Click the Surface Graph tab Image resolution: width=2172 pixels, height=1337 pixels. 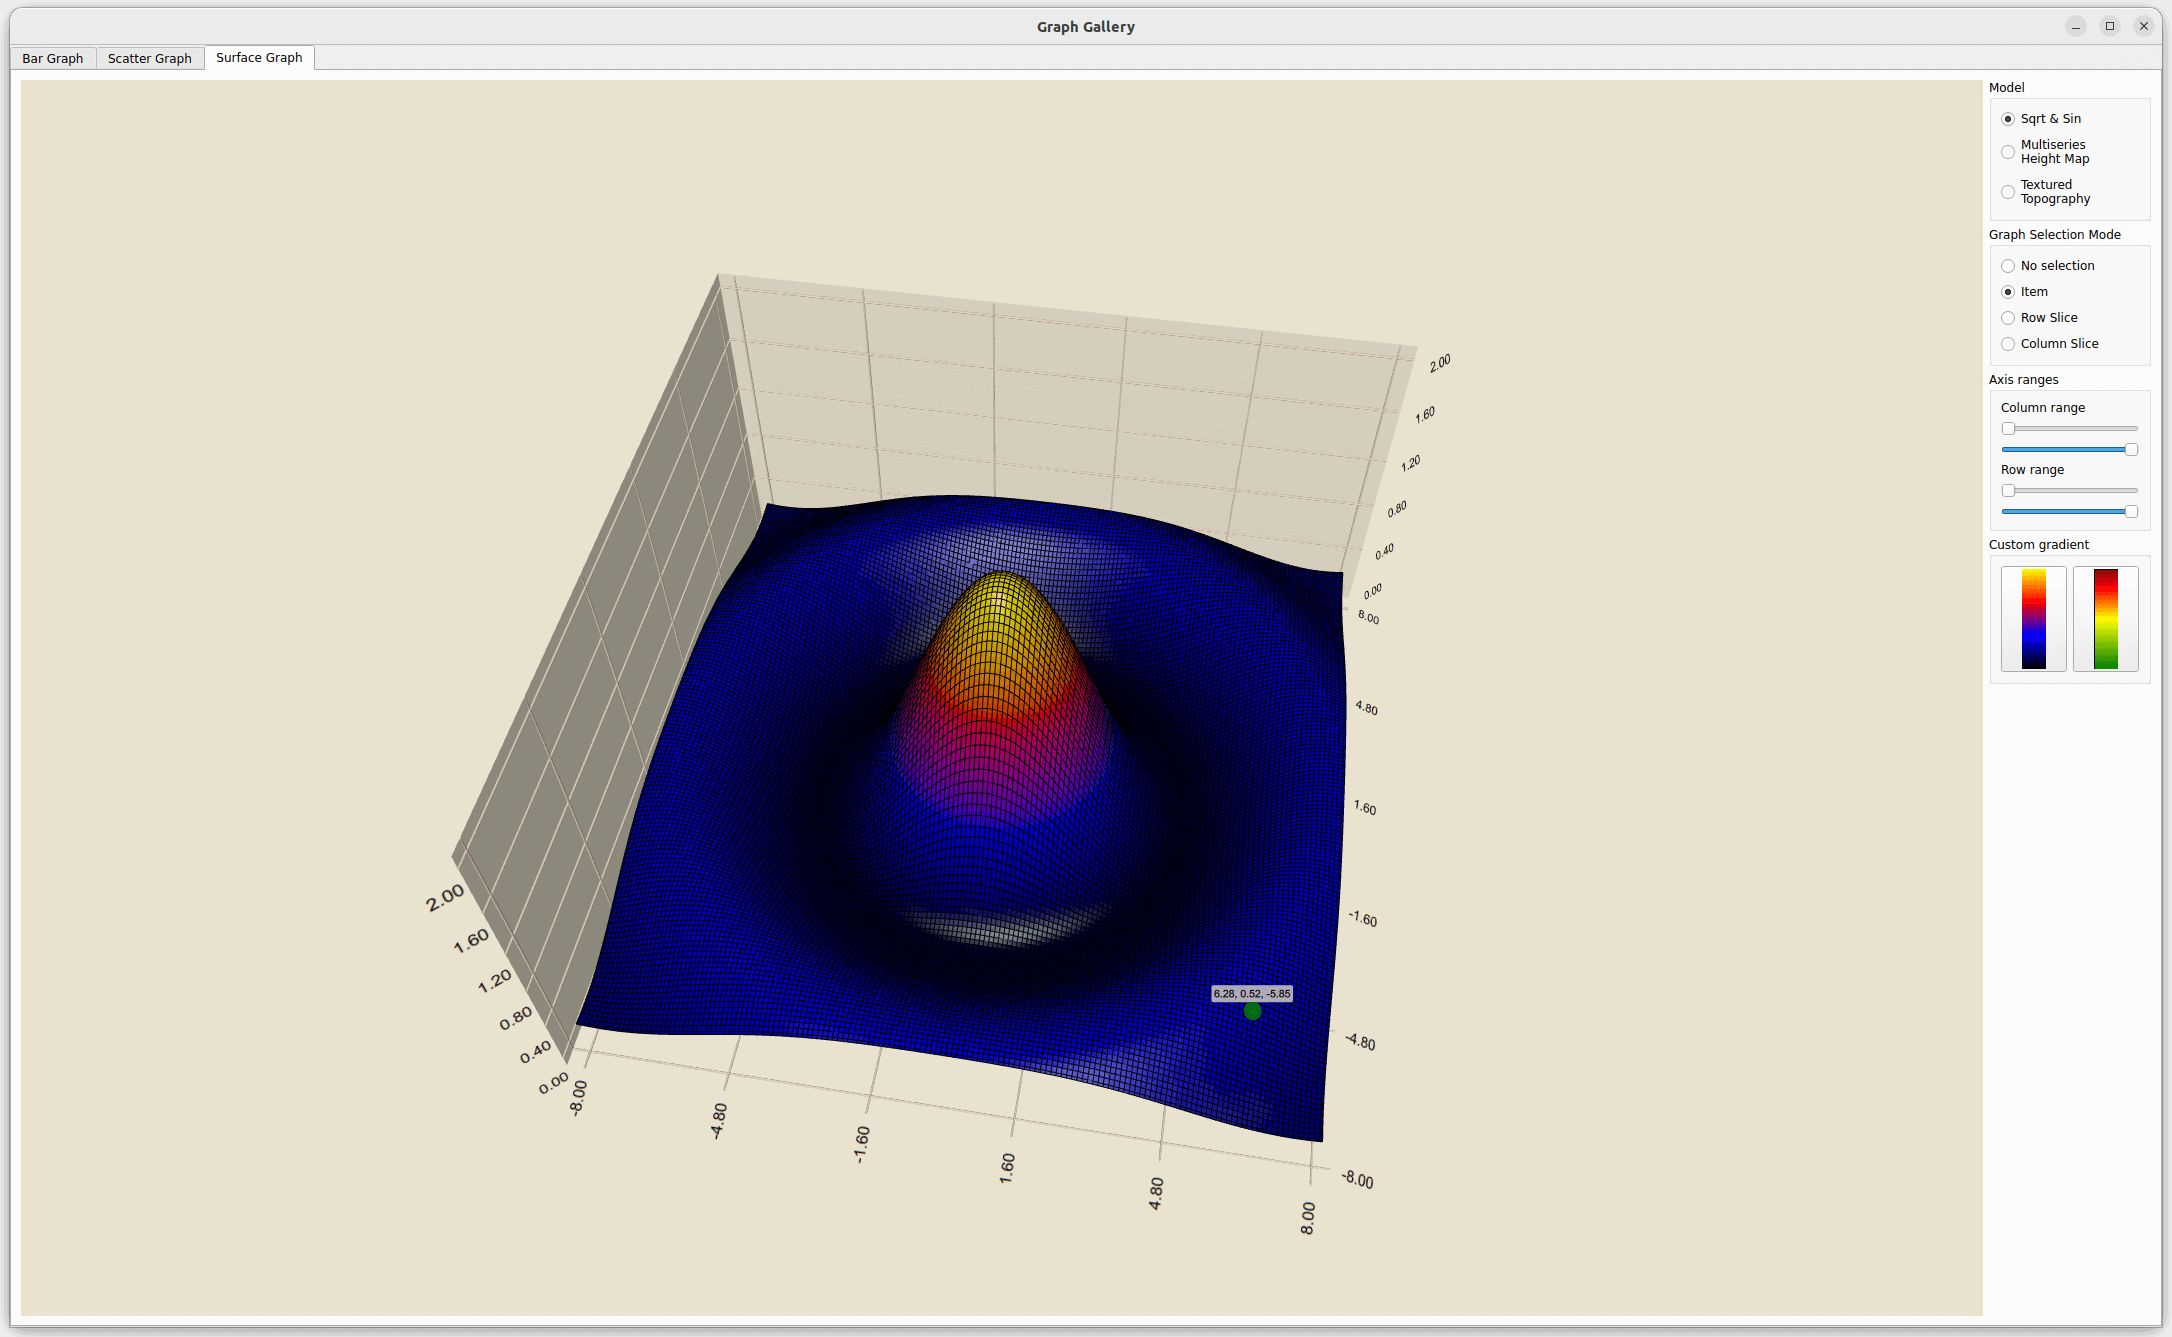pyautogui.click(x=259, y=58)
